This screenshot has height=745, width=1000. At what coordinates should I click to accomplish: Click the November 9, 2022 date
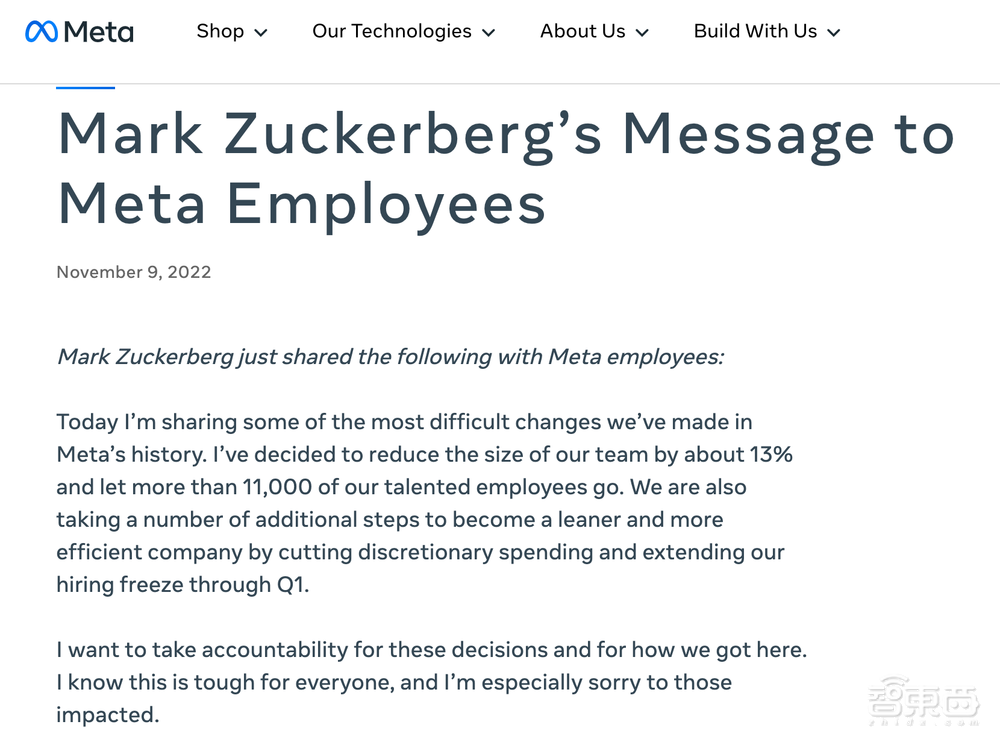[x=134, y=272]
